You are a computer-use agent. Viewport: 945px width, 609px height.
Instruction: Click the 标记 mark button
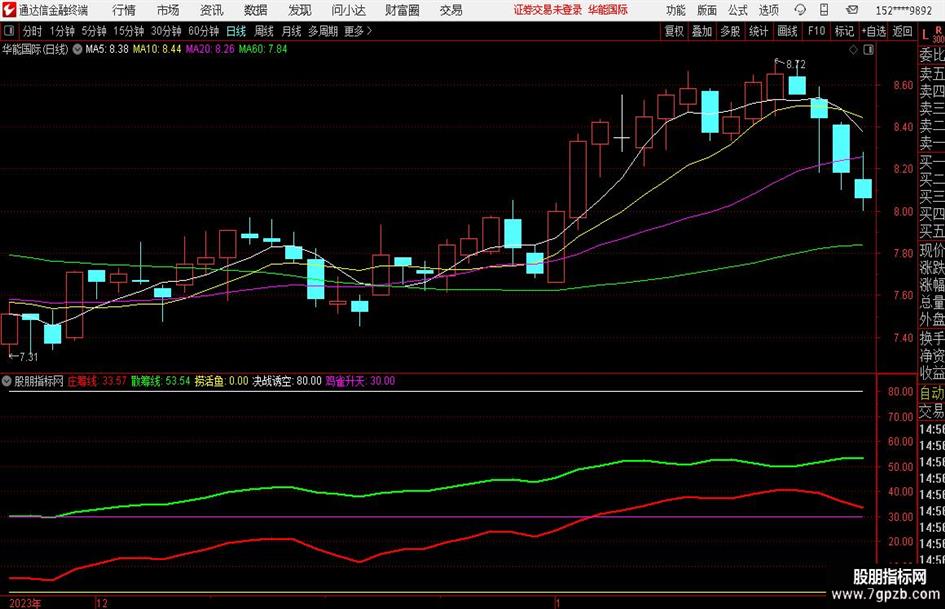coord(844,31)
